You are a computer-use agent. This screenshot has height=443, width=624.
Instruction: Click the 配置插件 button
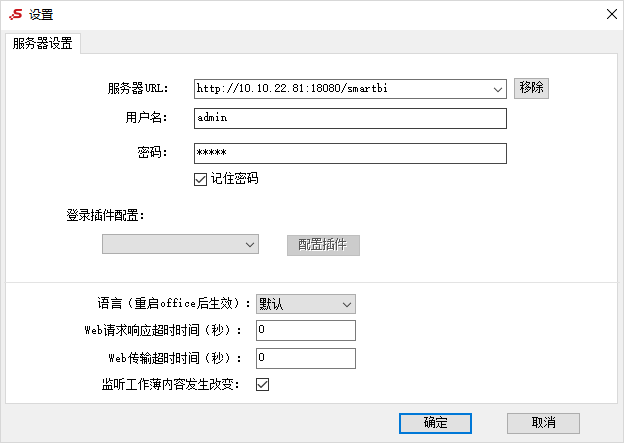click(323, 245)
